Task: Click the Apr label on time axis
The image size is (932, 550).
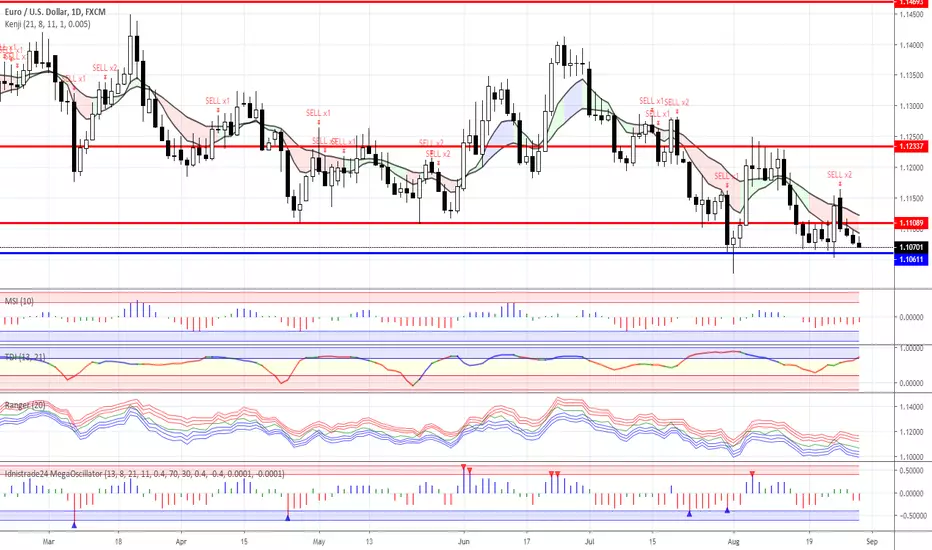Action: pyautogui.click(x=181, y=542)
